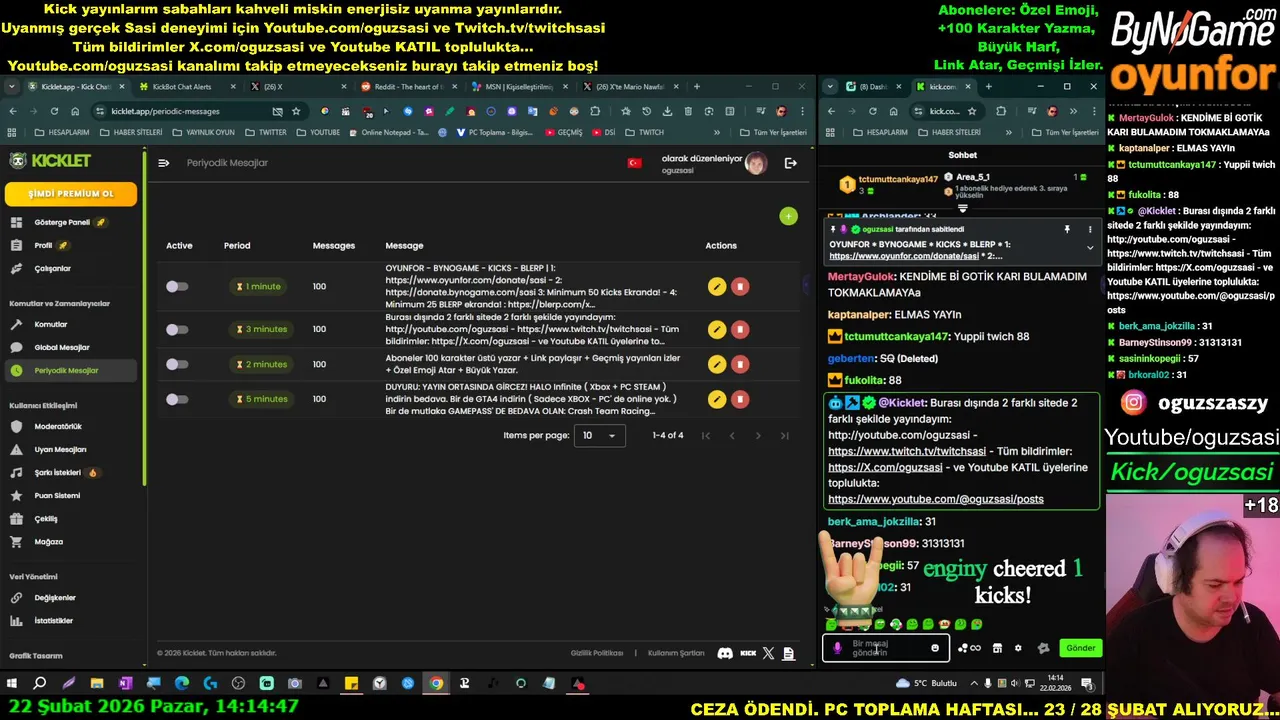1280x720 pixels.
Task: Open Global Mesajlar in sidebar
Action: click(x=62, y=348)
